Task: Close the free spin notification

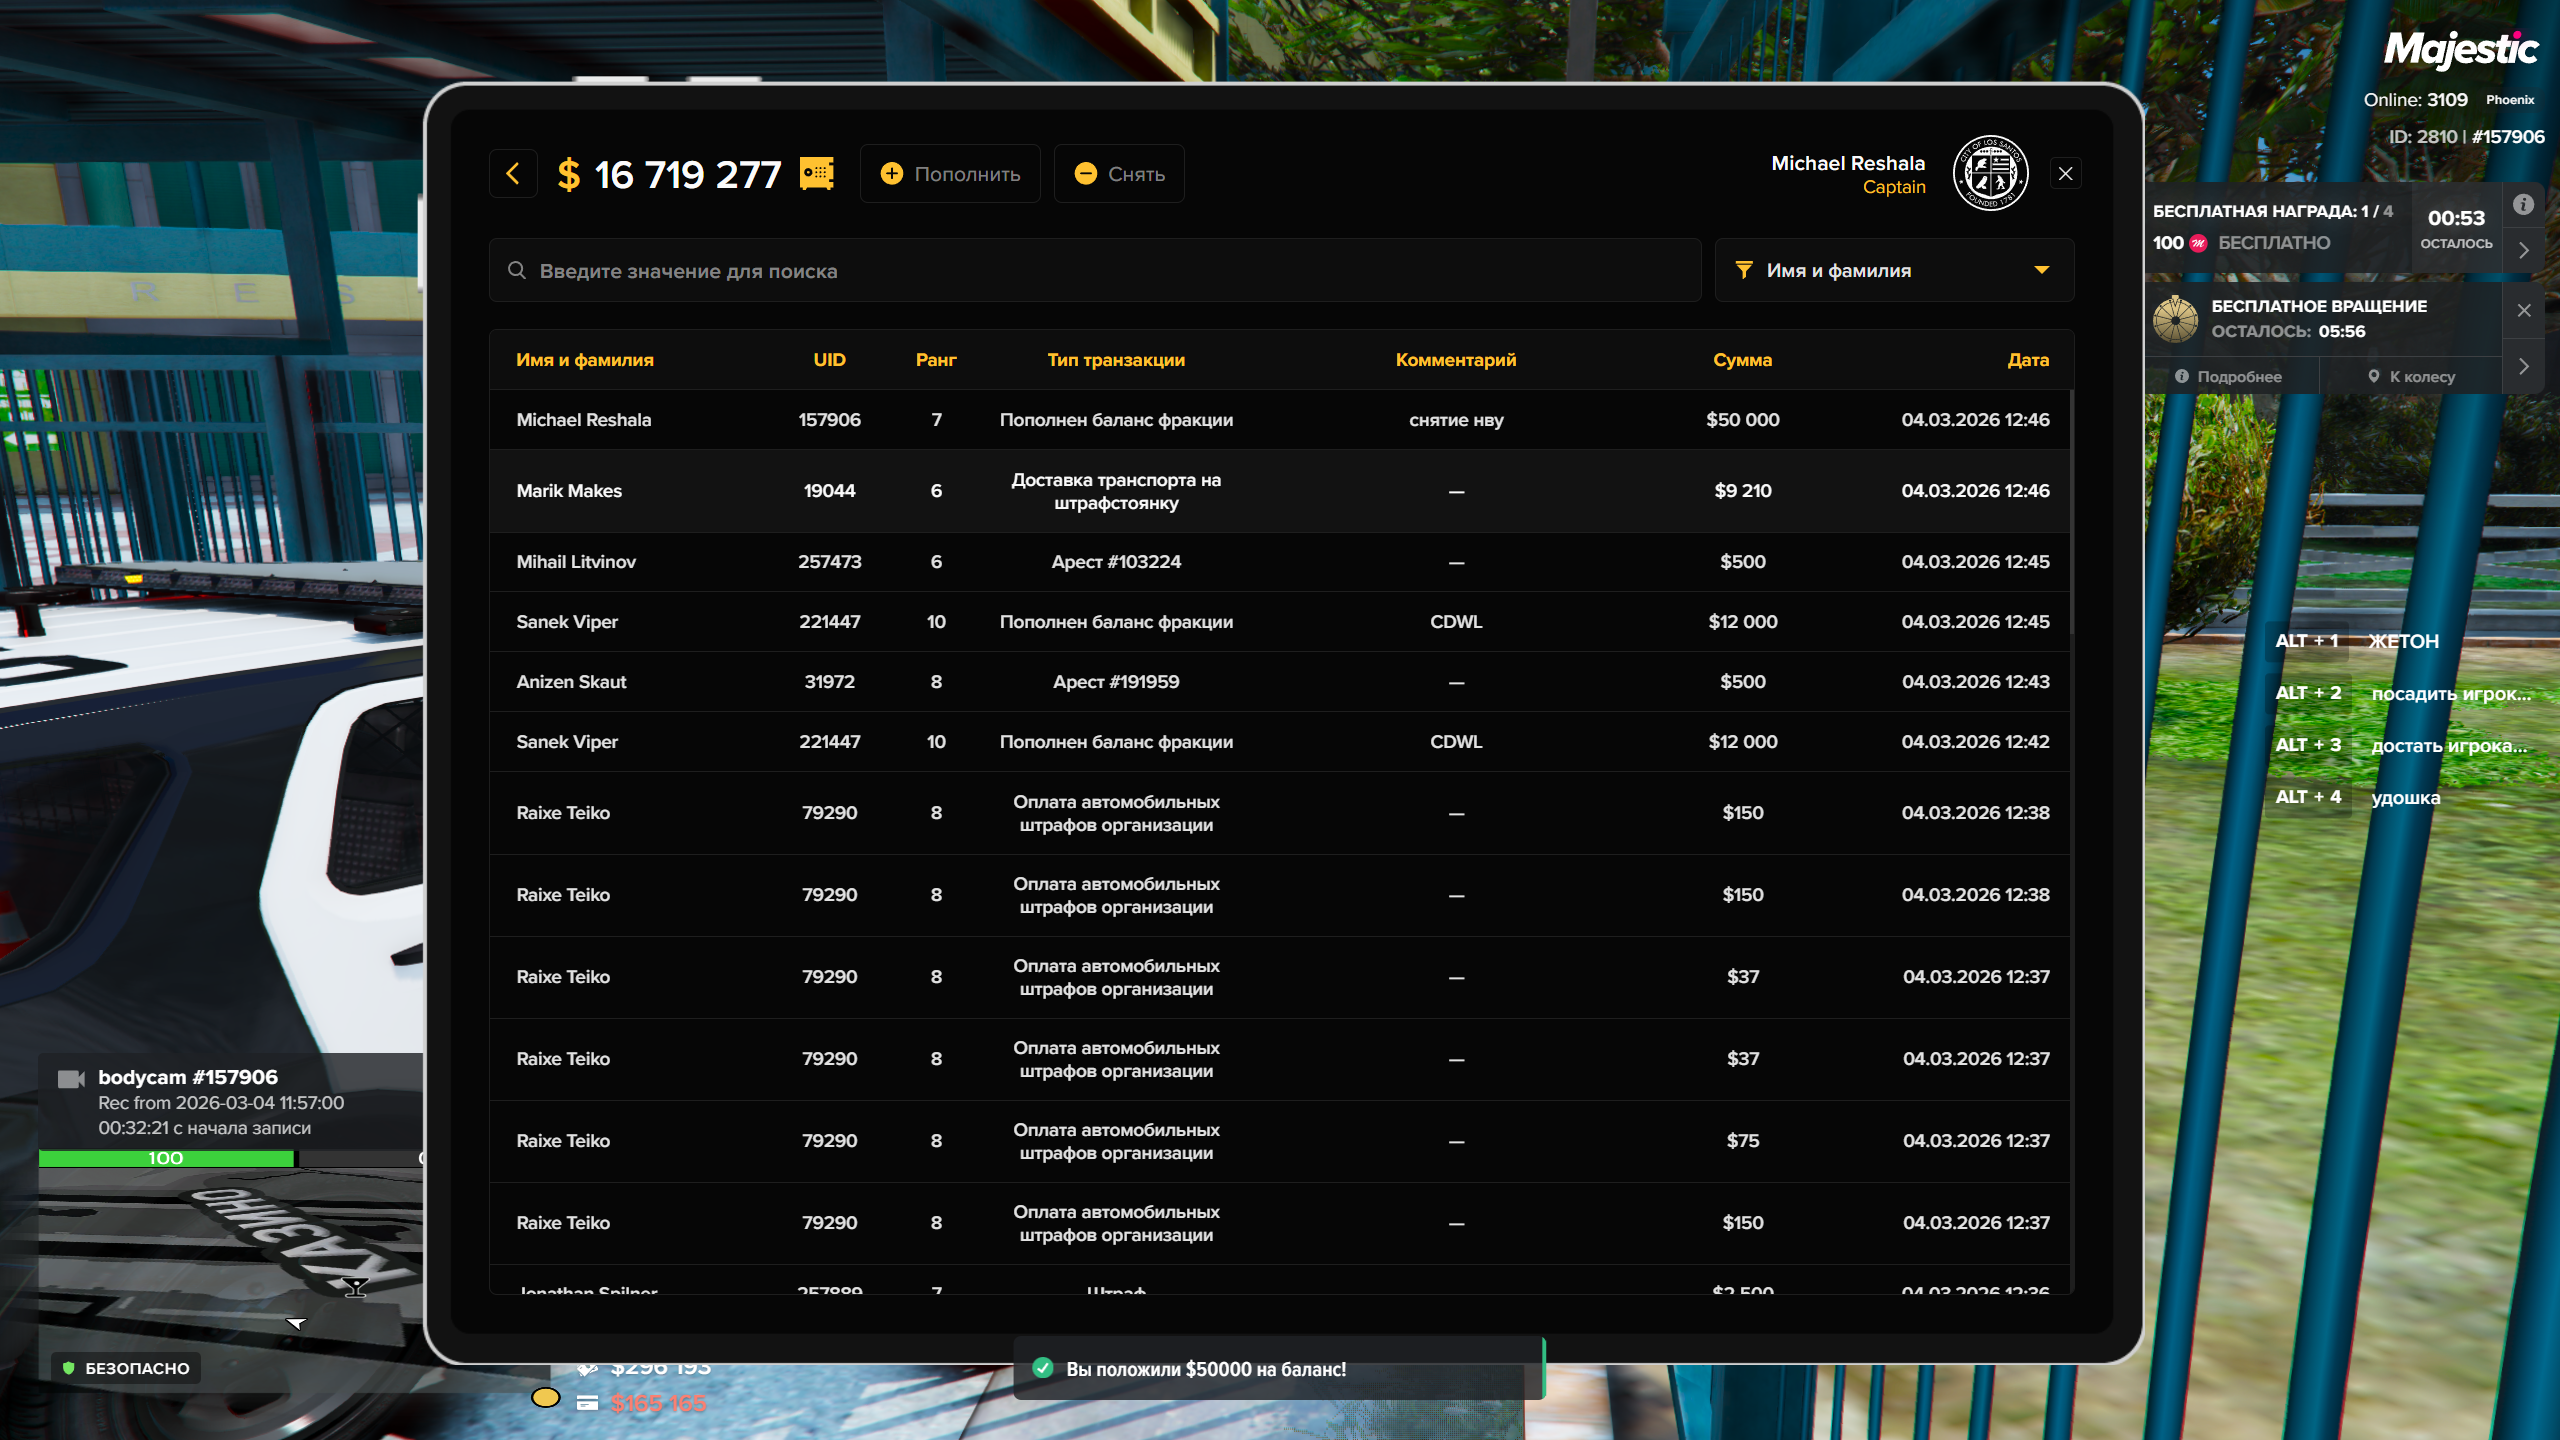Action: coord(2524,310)
